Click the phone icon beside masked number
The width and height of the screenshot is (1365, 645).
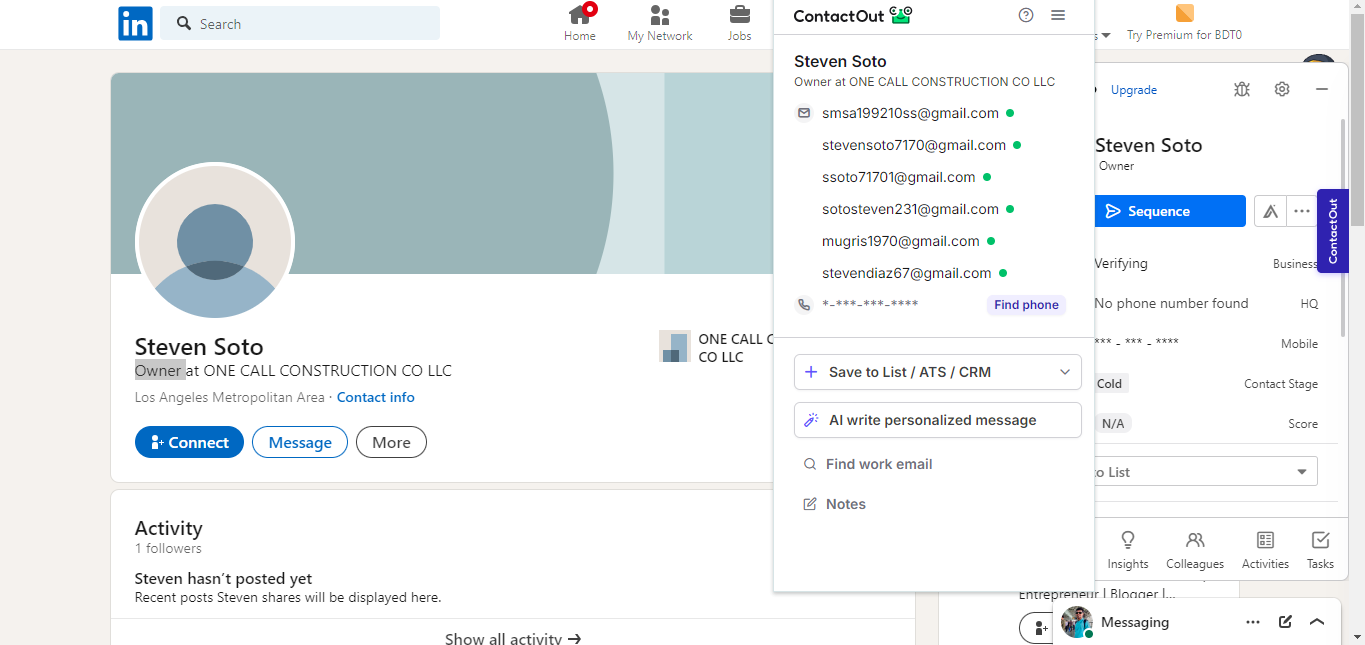(x=804, y=305)
